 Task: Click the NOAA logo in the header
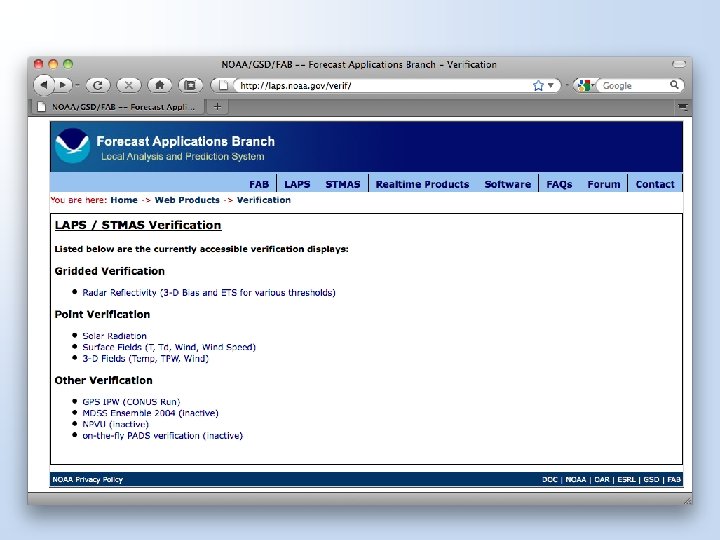[72, 146]
